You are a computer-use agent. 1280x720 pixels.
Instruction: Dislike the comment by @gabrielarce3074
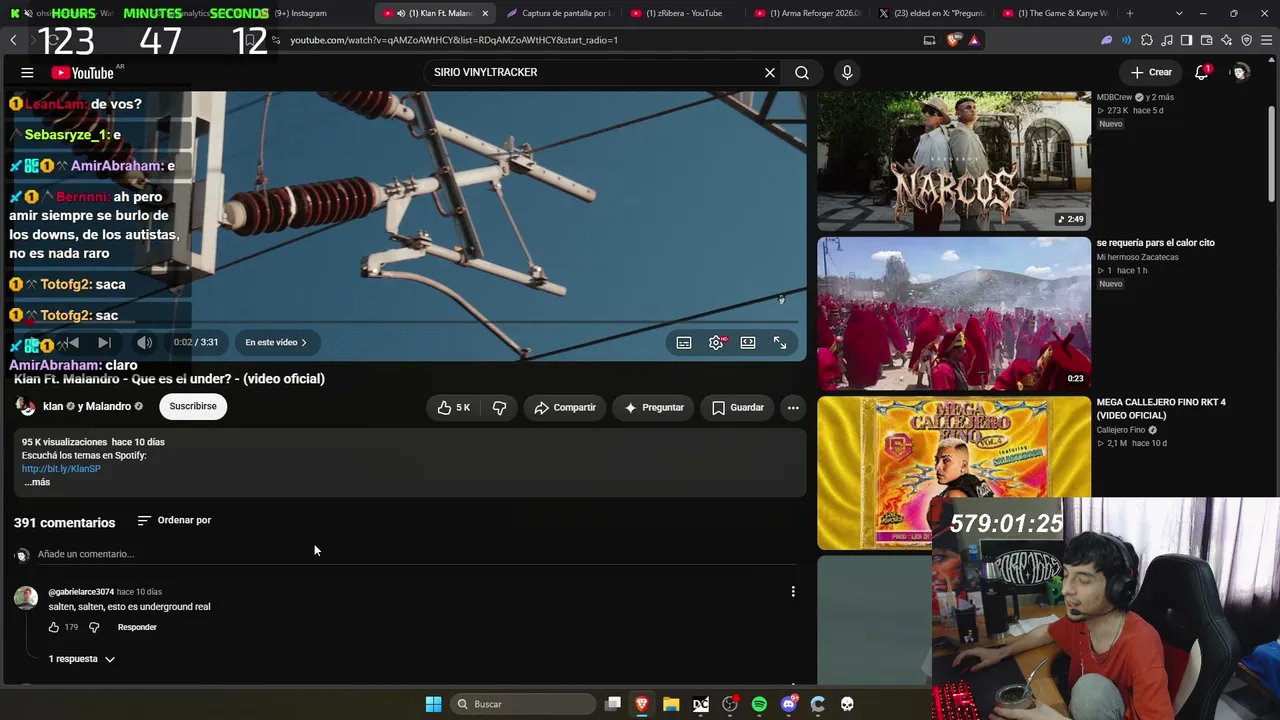pos(94,627)
